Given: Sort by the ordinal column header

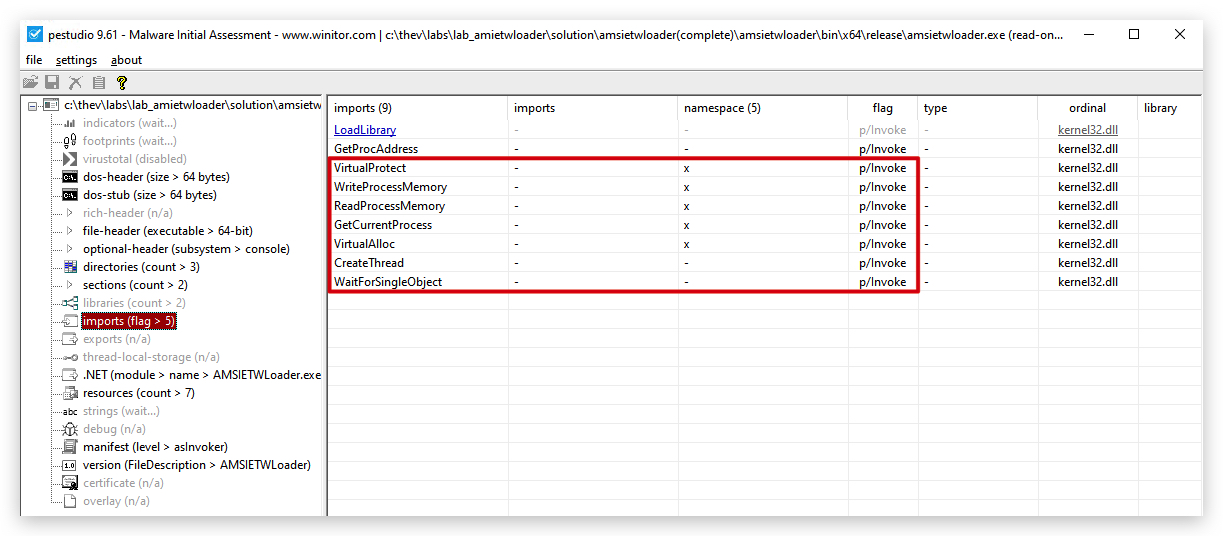Looking at the screenshot, I should (1087, 108).
